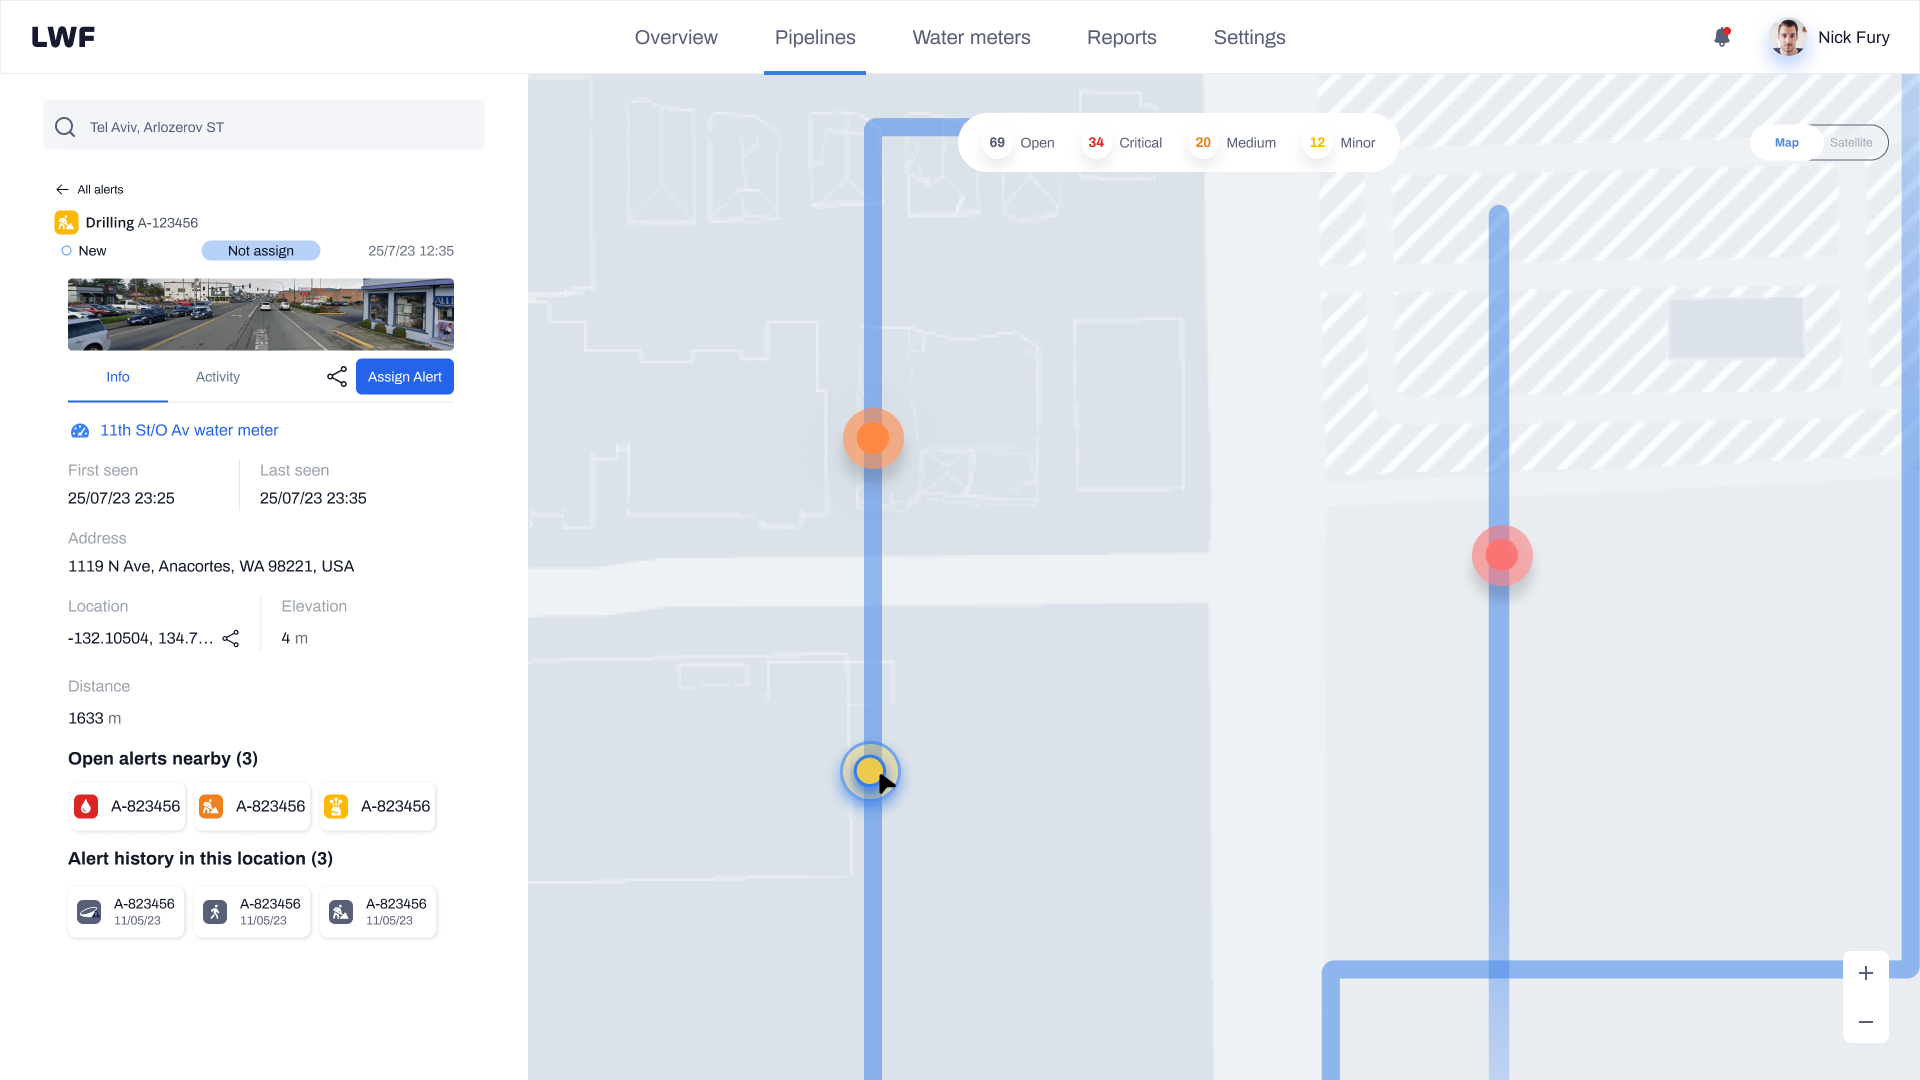Image resolution: width=1920 pixels, height=1080 pixels.
Task: Open the Settings tab
Action: [1249, 37]
